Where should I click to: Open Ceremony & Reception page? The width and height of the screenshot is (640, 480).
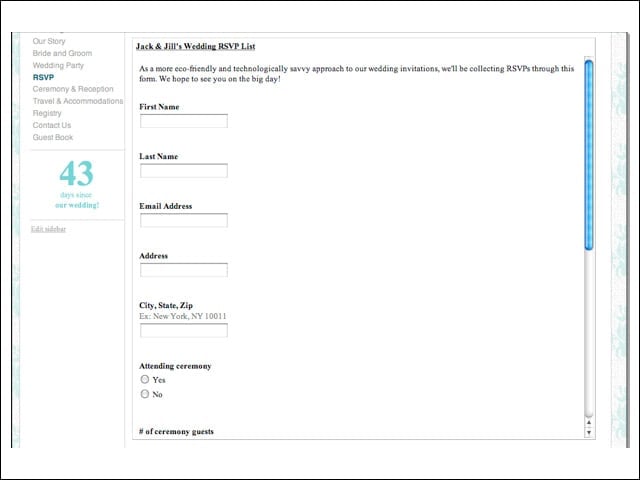pyautogui.click(x=73, y=89)
